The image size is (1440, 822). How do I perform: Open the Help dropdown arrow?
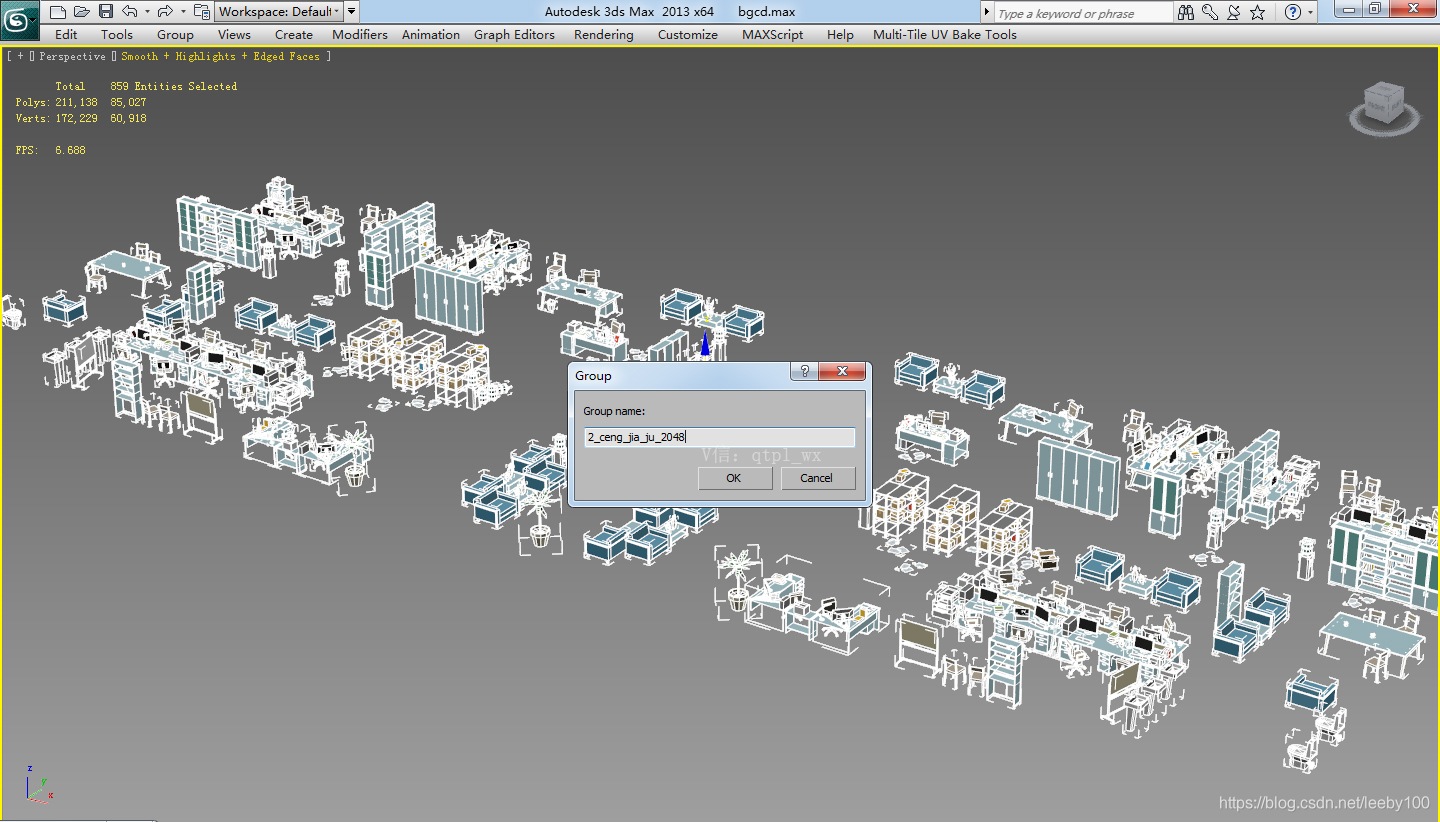pos(1311,13)
